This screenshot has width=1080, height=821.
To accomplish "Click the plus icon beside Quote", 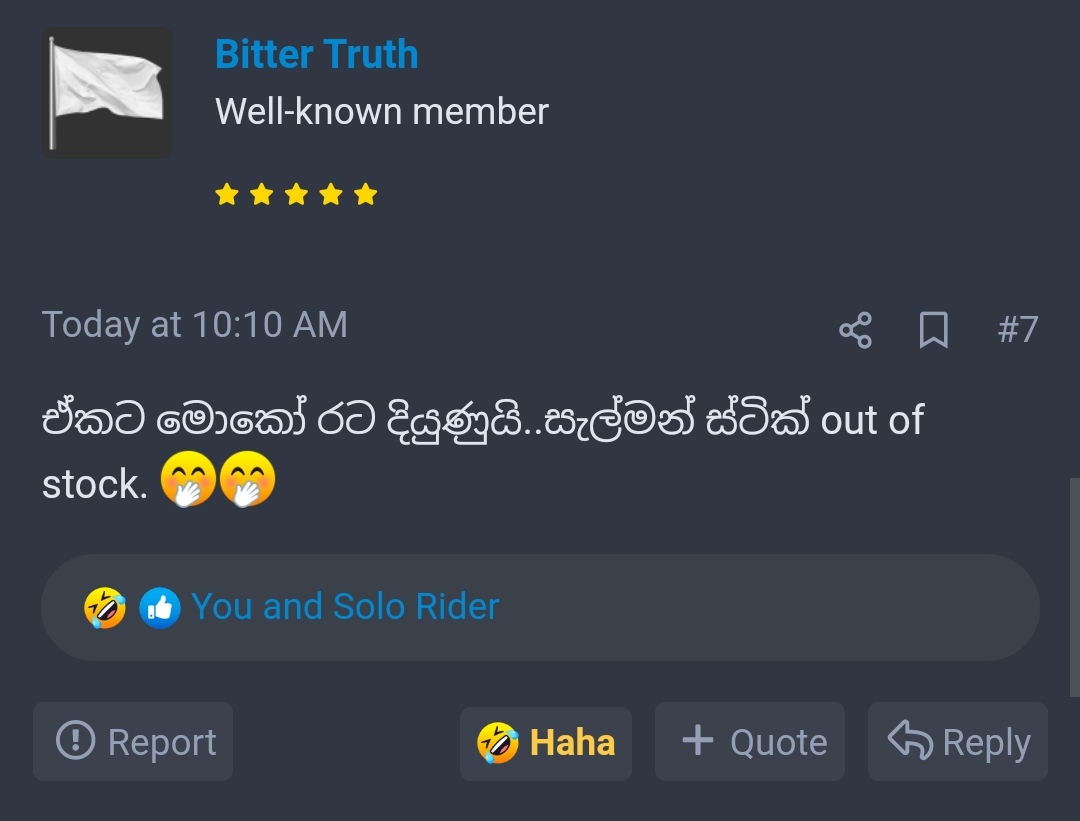I will coord(698,740).
